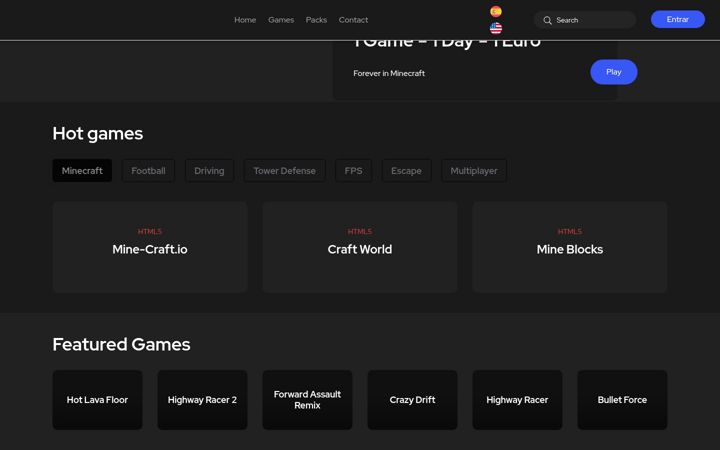The height and width of the screenshot is (450, 720).
Task: Select the Minecraft category tab
Action: [82, 171]
